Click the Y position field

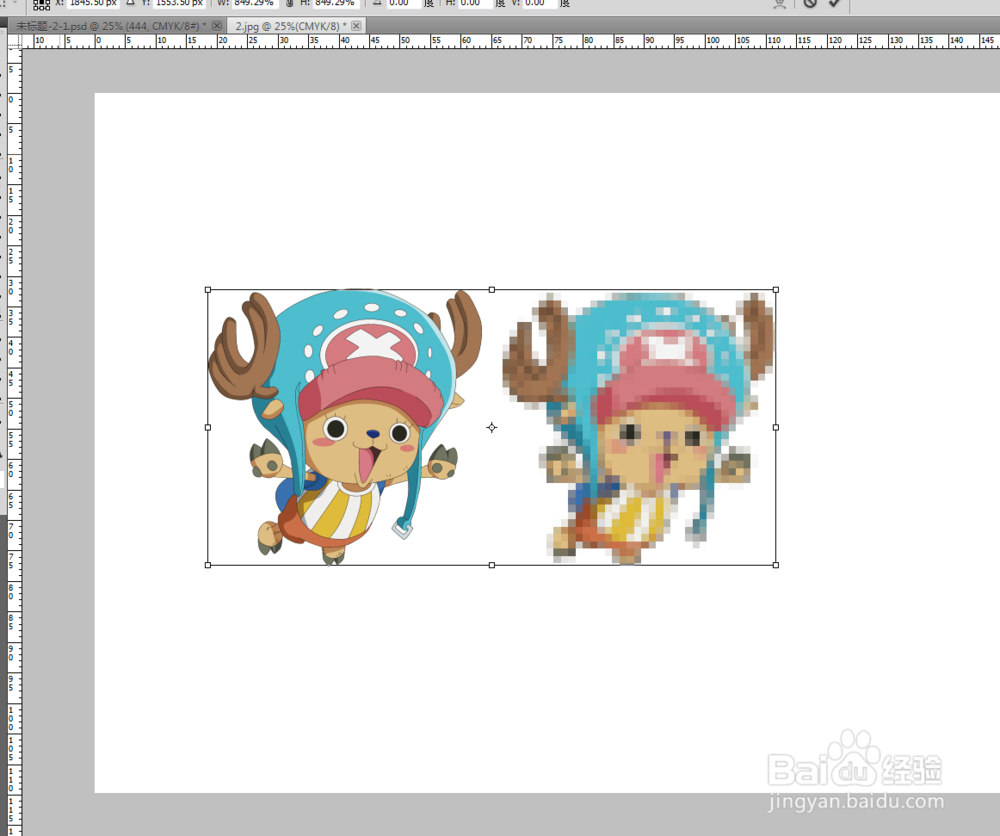(180, 3)
